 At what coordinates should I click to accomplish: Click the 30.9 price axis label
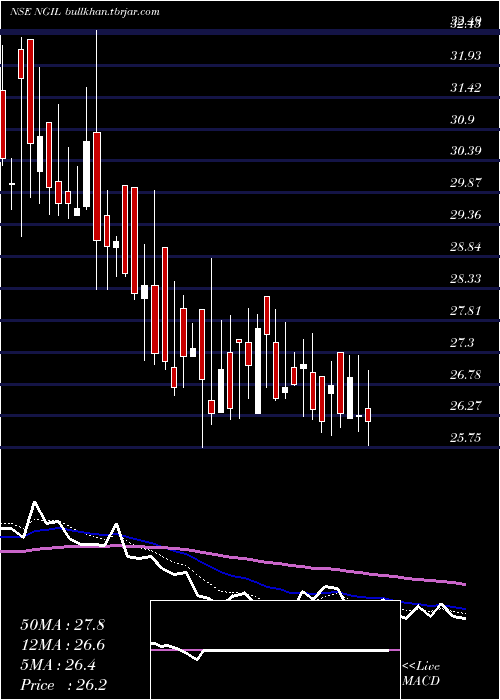pos(462,120)
